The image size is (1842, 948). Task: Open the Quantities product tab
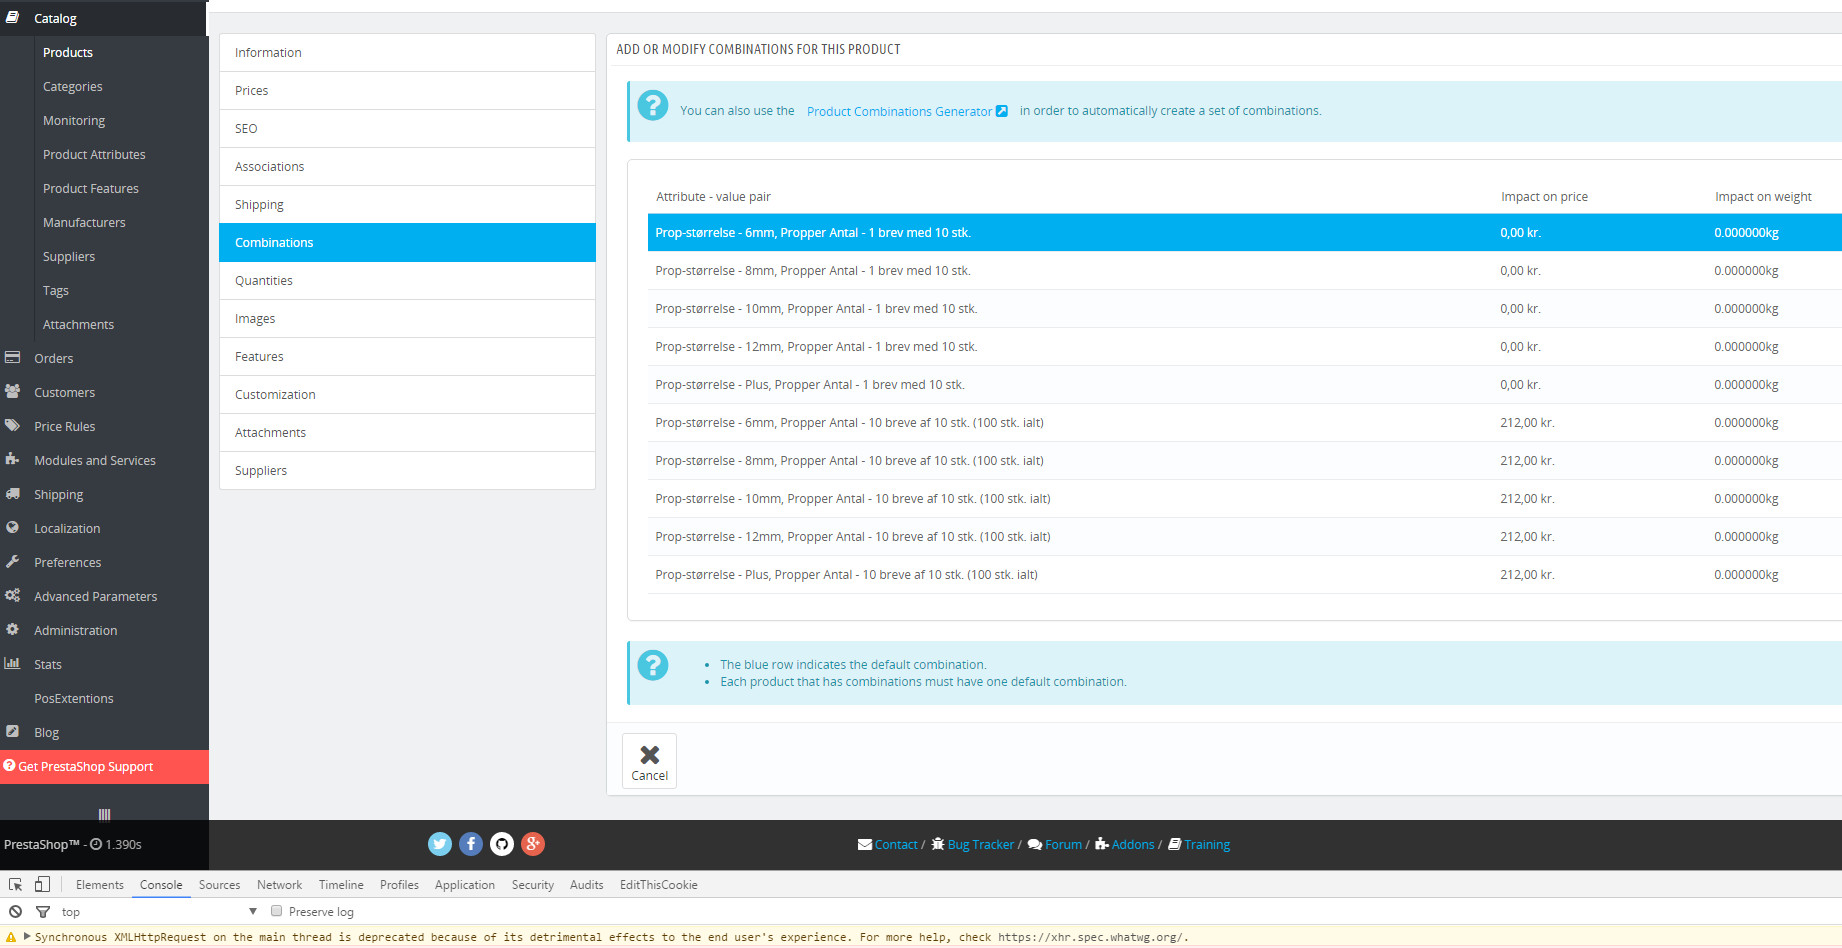(407, 281)
